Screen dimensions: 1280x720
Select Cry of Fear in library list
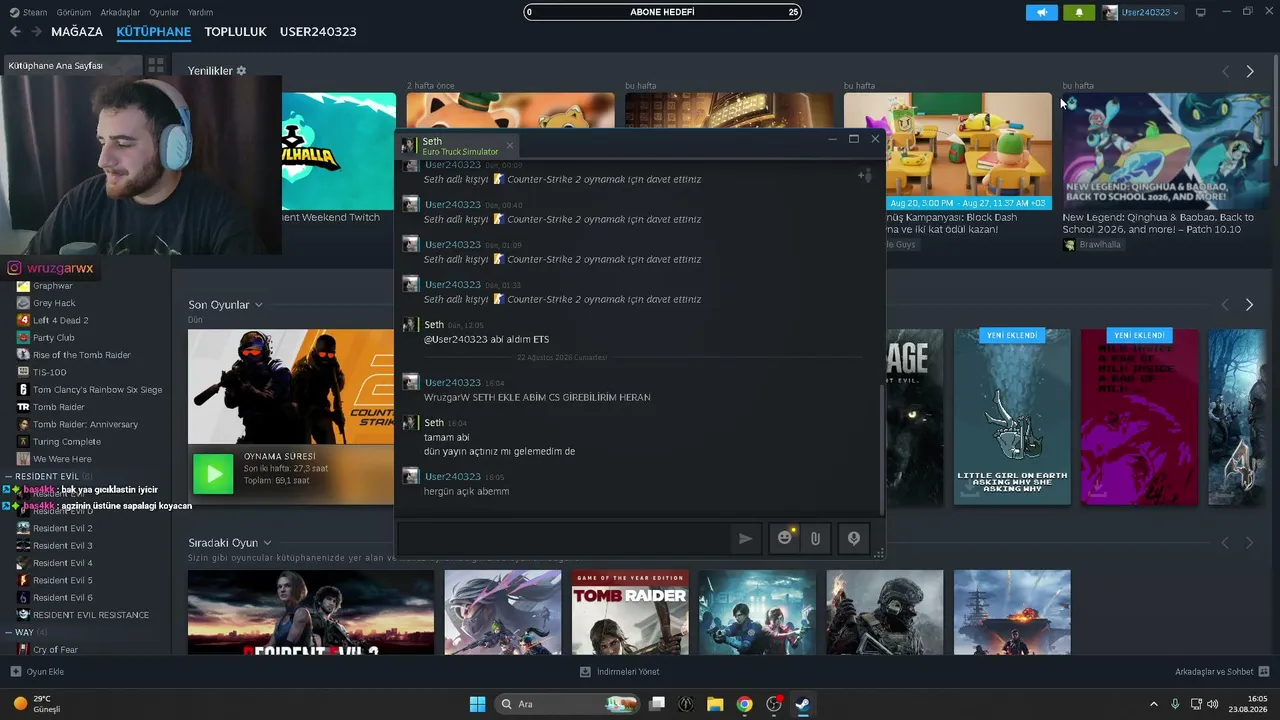point(55,650)
